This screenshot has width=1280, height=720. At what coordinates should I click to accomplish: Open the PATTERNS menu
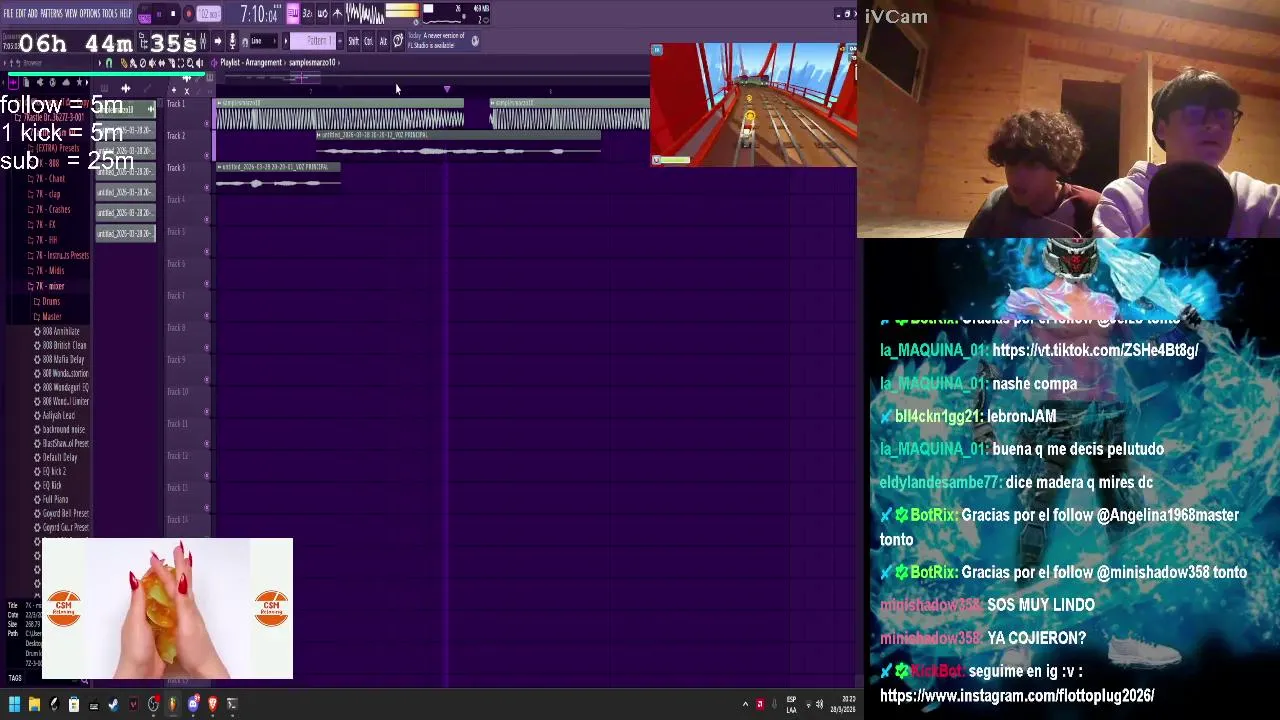pos(51,14)
